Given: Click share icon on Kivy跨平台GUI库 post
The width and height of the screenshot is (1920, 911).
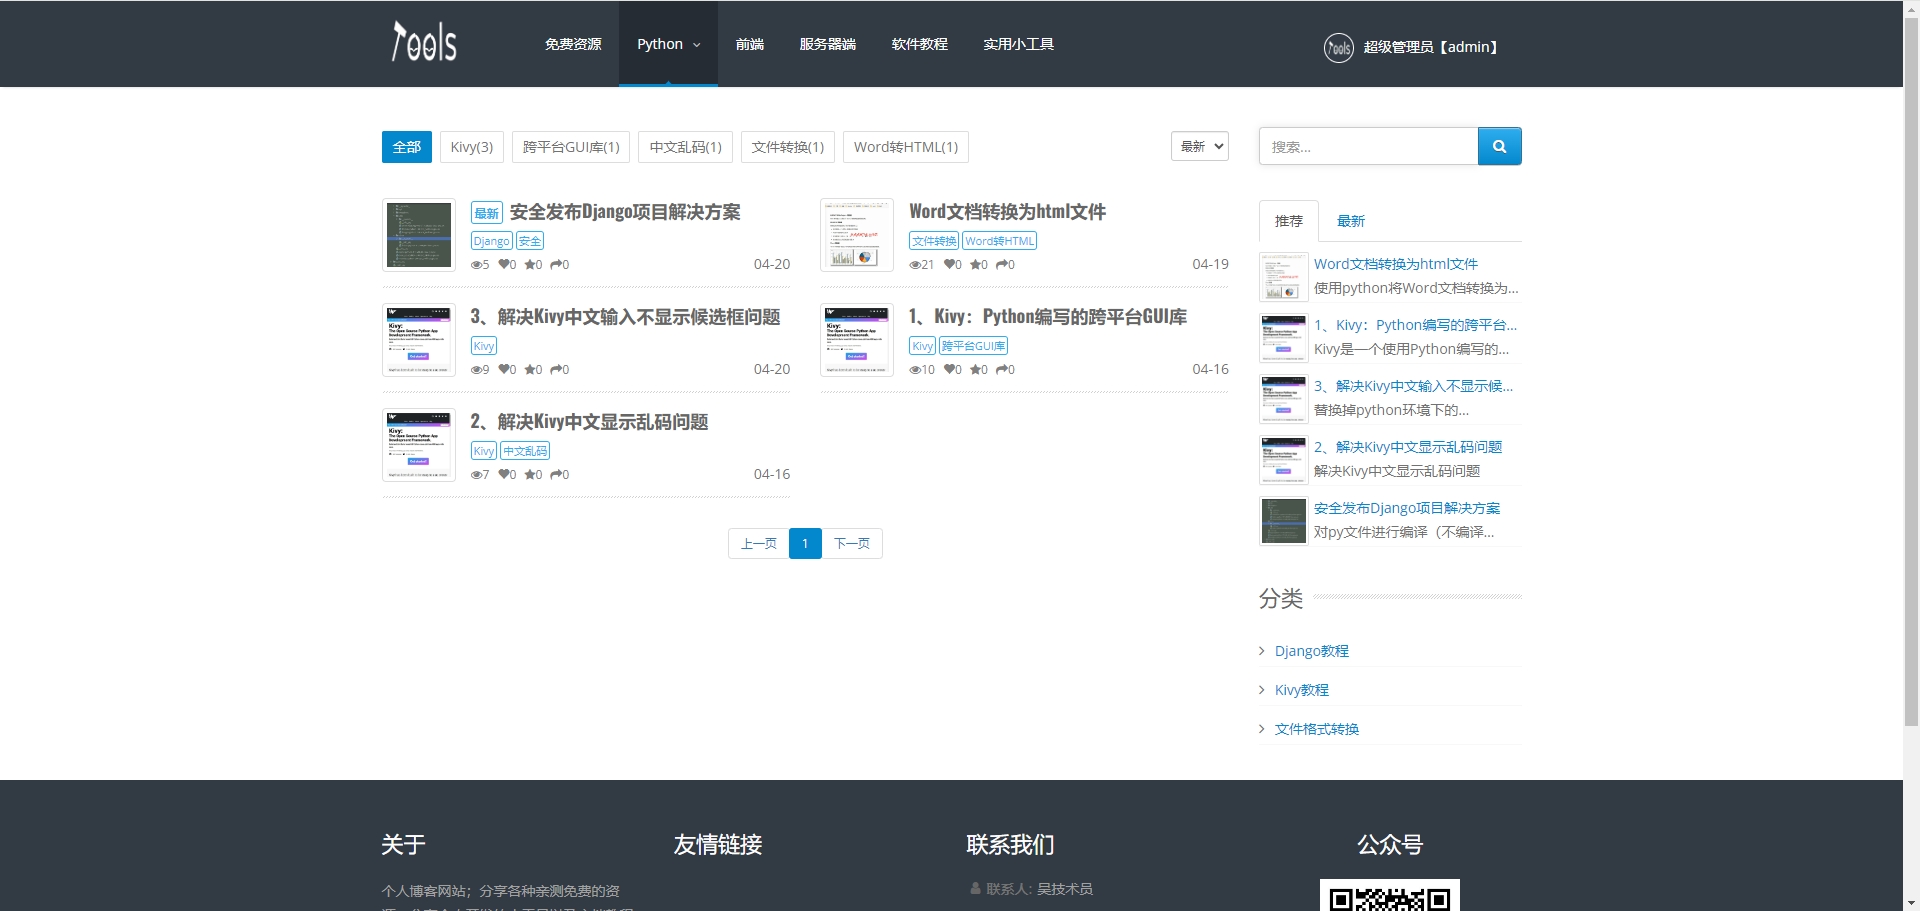Looking at the screenshot, I should point(1001,370).
